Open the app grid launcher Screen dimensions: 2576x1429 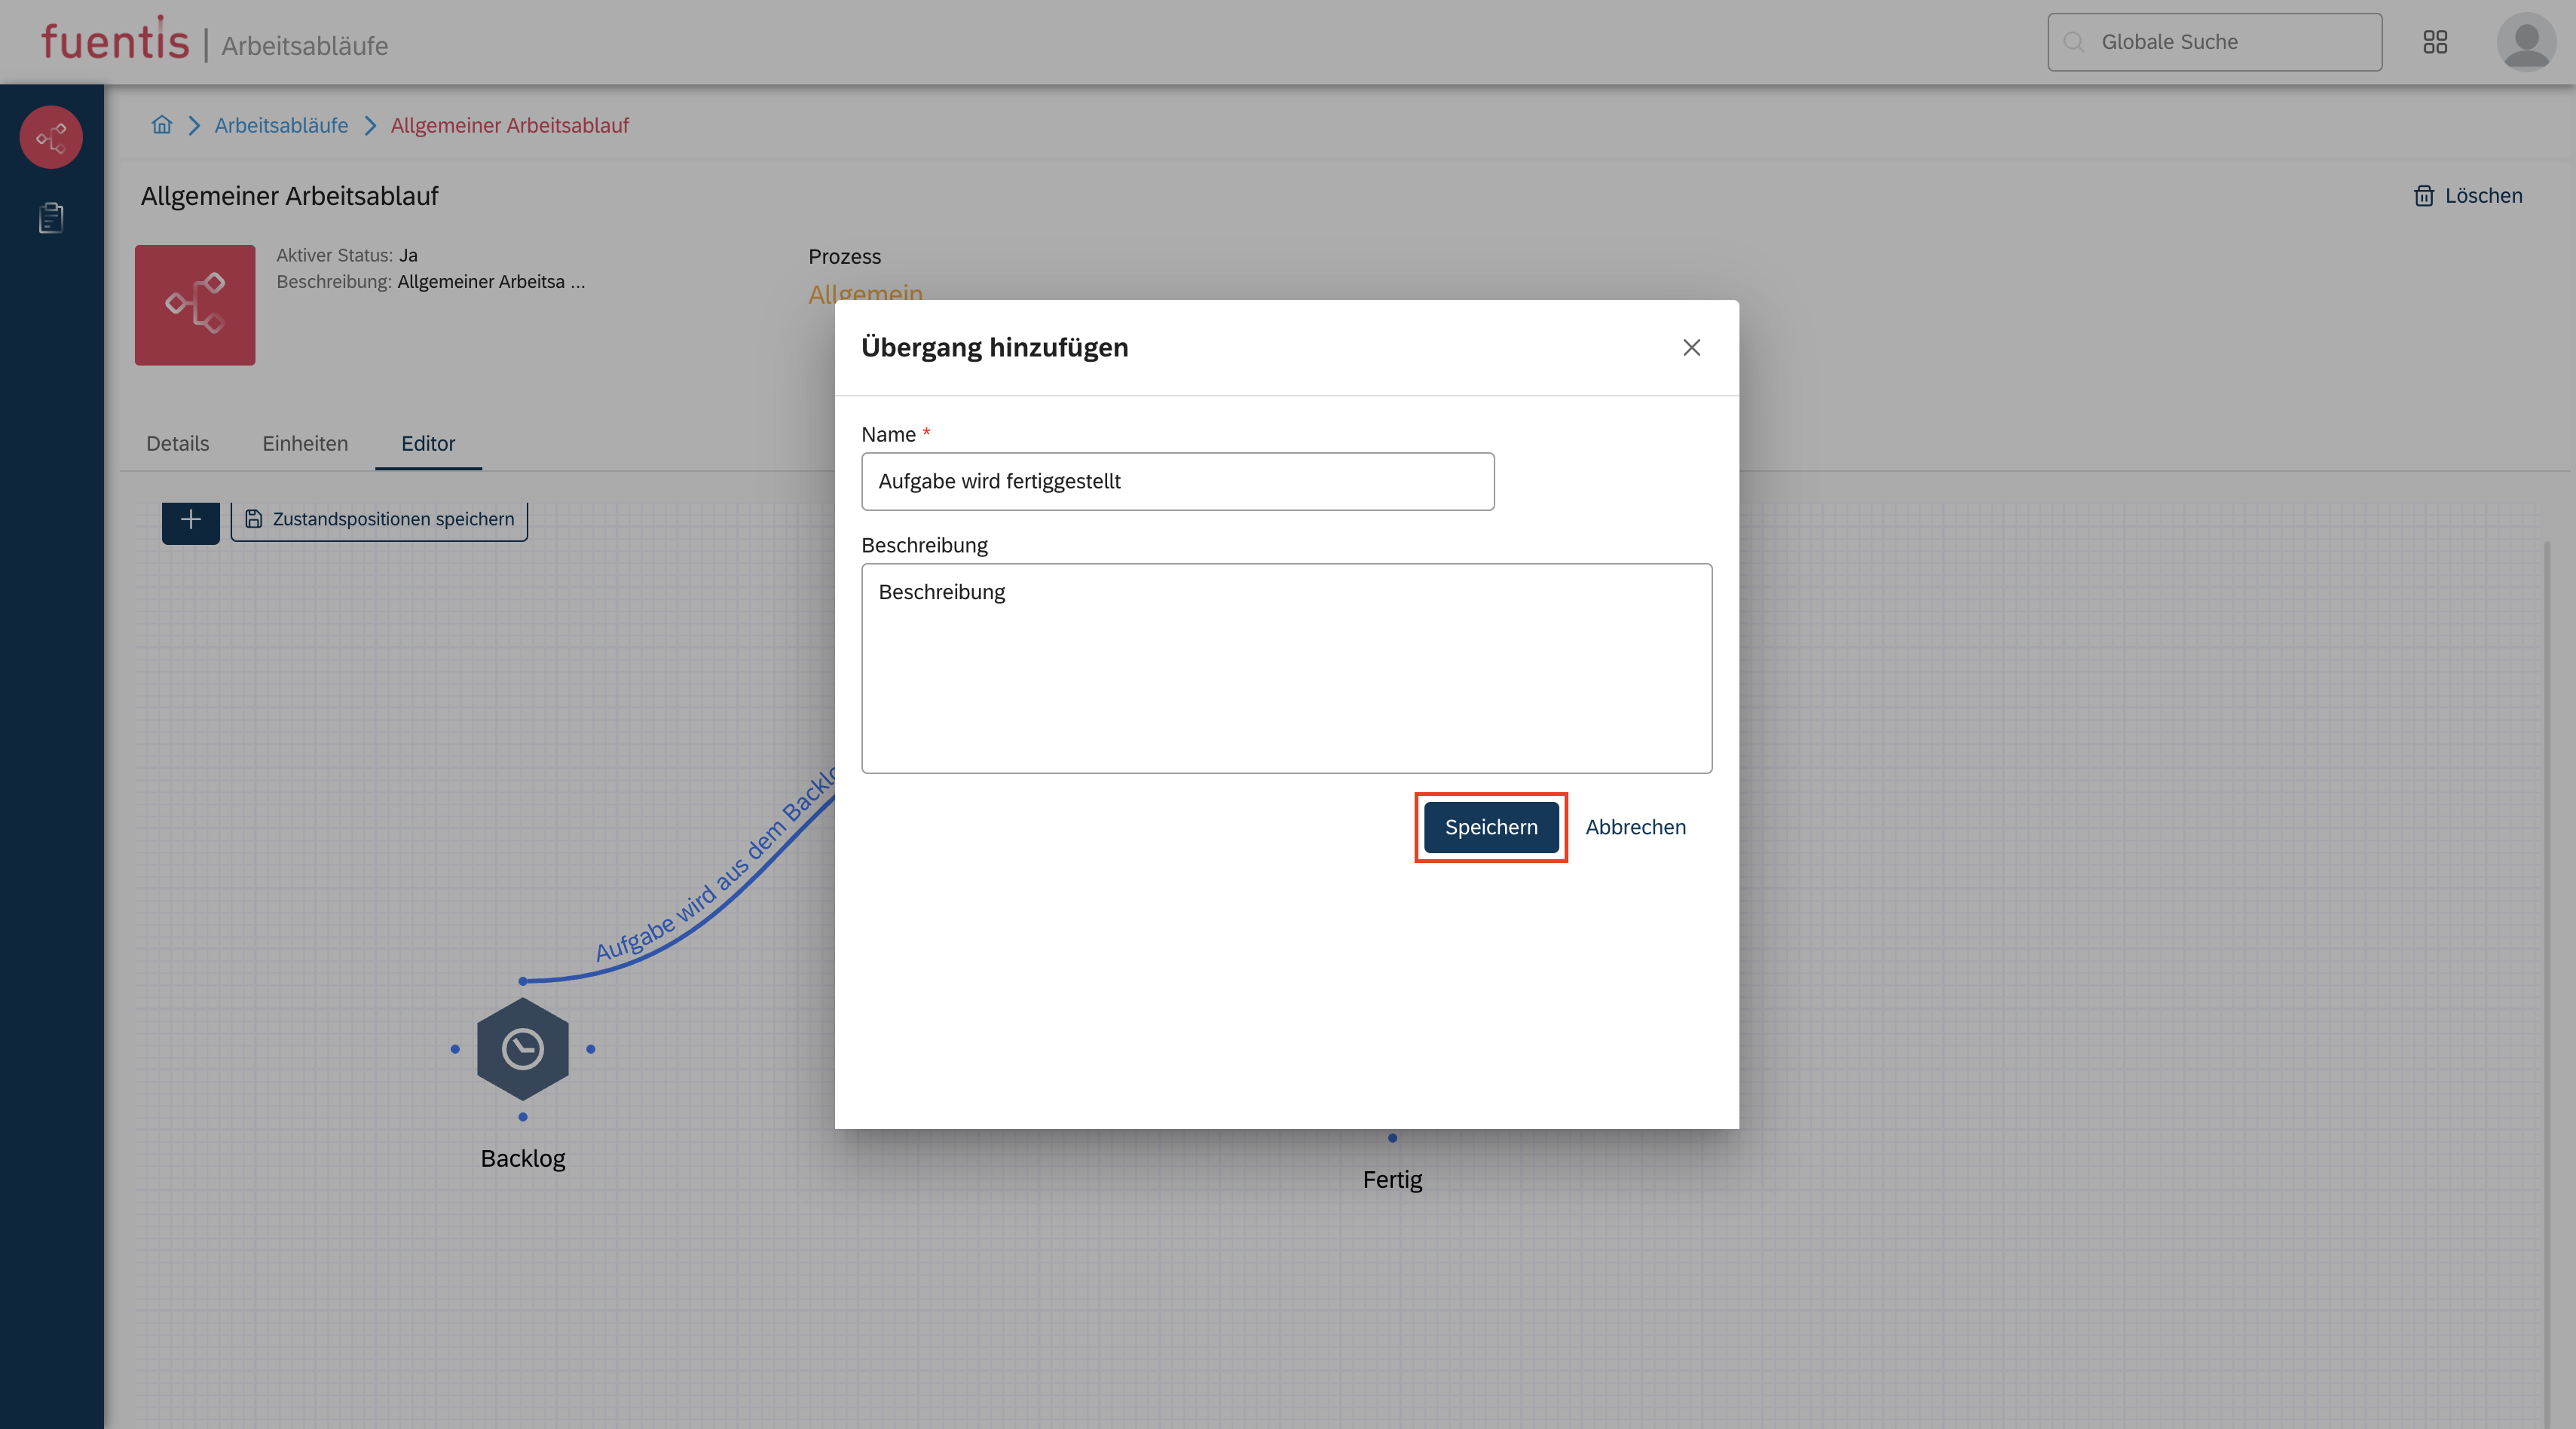(x=2435, y=42)
